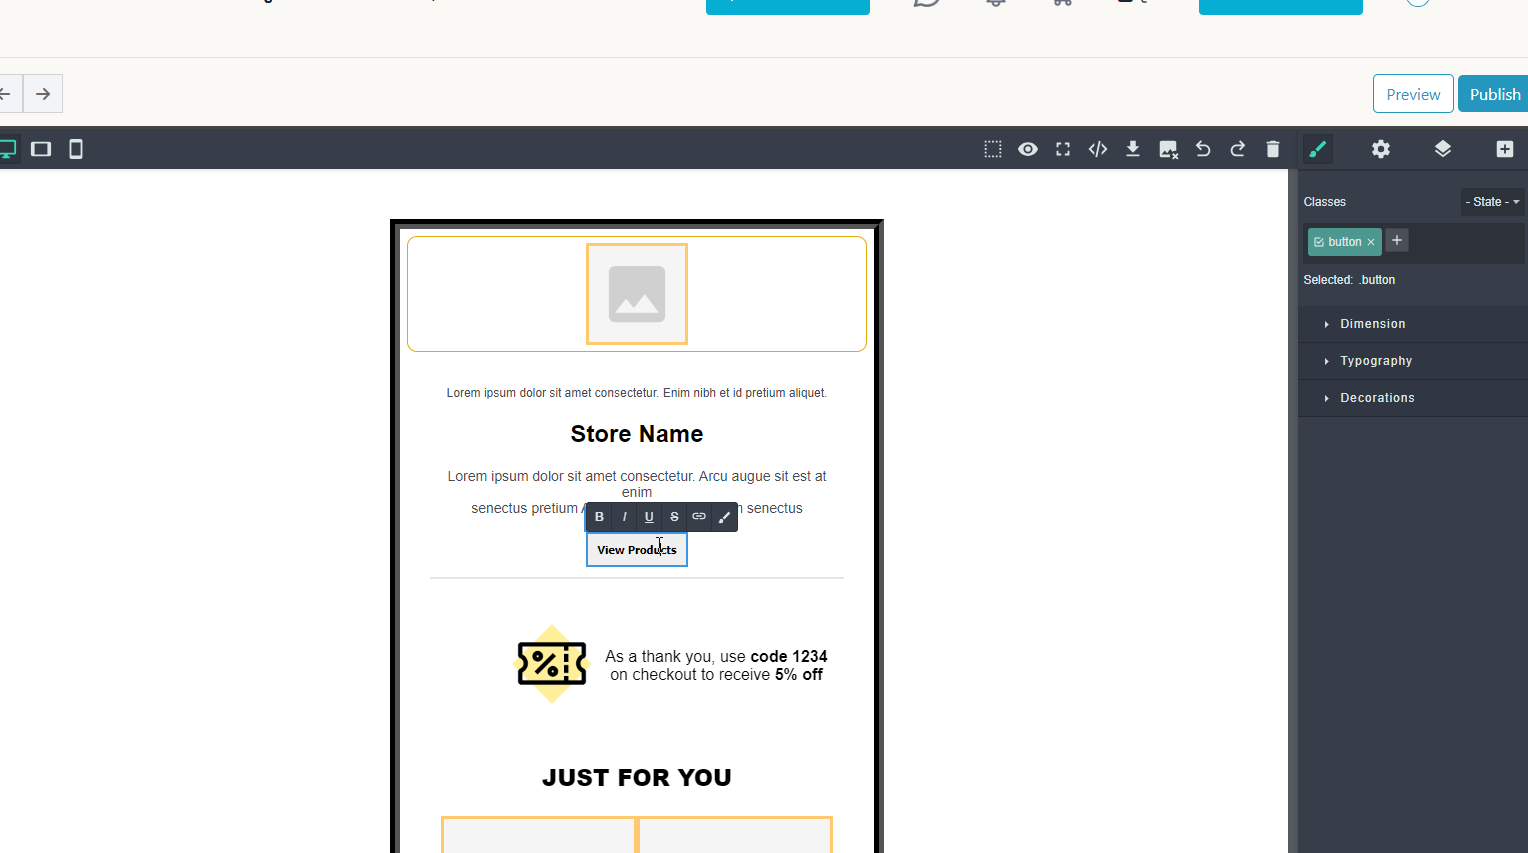Screen dimensions: 1528x853
Task: Toggle the eye preview mode icon
Action: [x=1028, y=149]
